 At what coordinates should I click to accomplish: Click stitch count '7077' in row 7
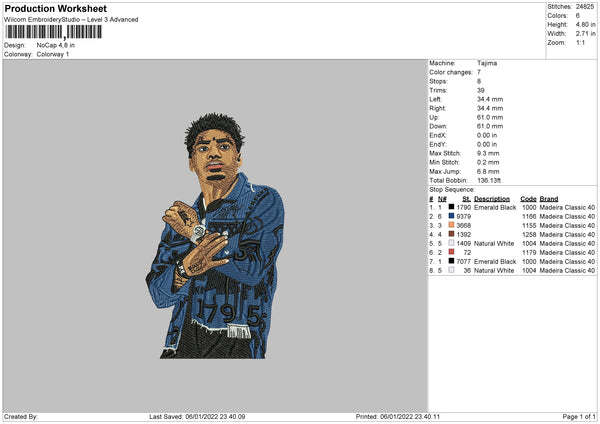pyautogui.click(x=463, y=261)
